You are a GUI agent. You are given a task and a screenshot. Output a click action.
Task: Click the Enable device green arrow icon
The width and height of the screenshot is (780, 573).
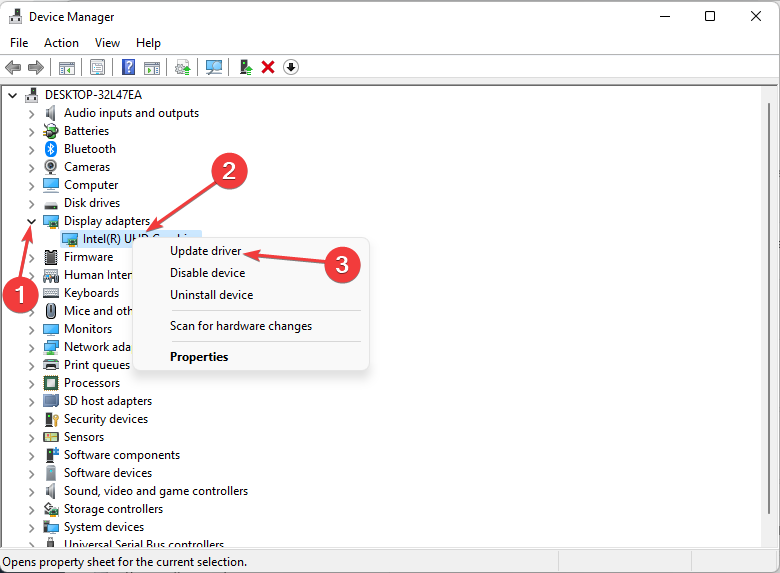246,67
